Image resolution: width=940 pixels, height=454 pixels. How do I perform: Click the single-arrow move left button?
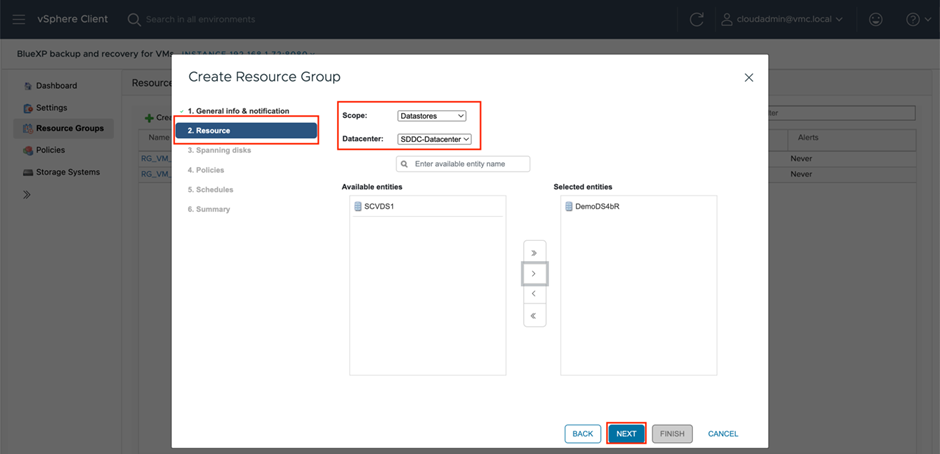[x=534, y=294]
